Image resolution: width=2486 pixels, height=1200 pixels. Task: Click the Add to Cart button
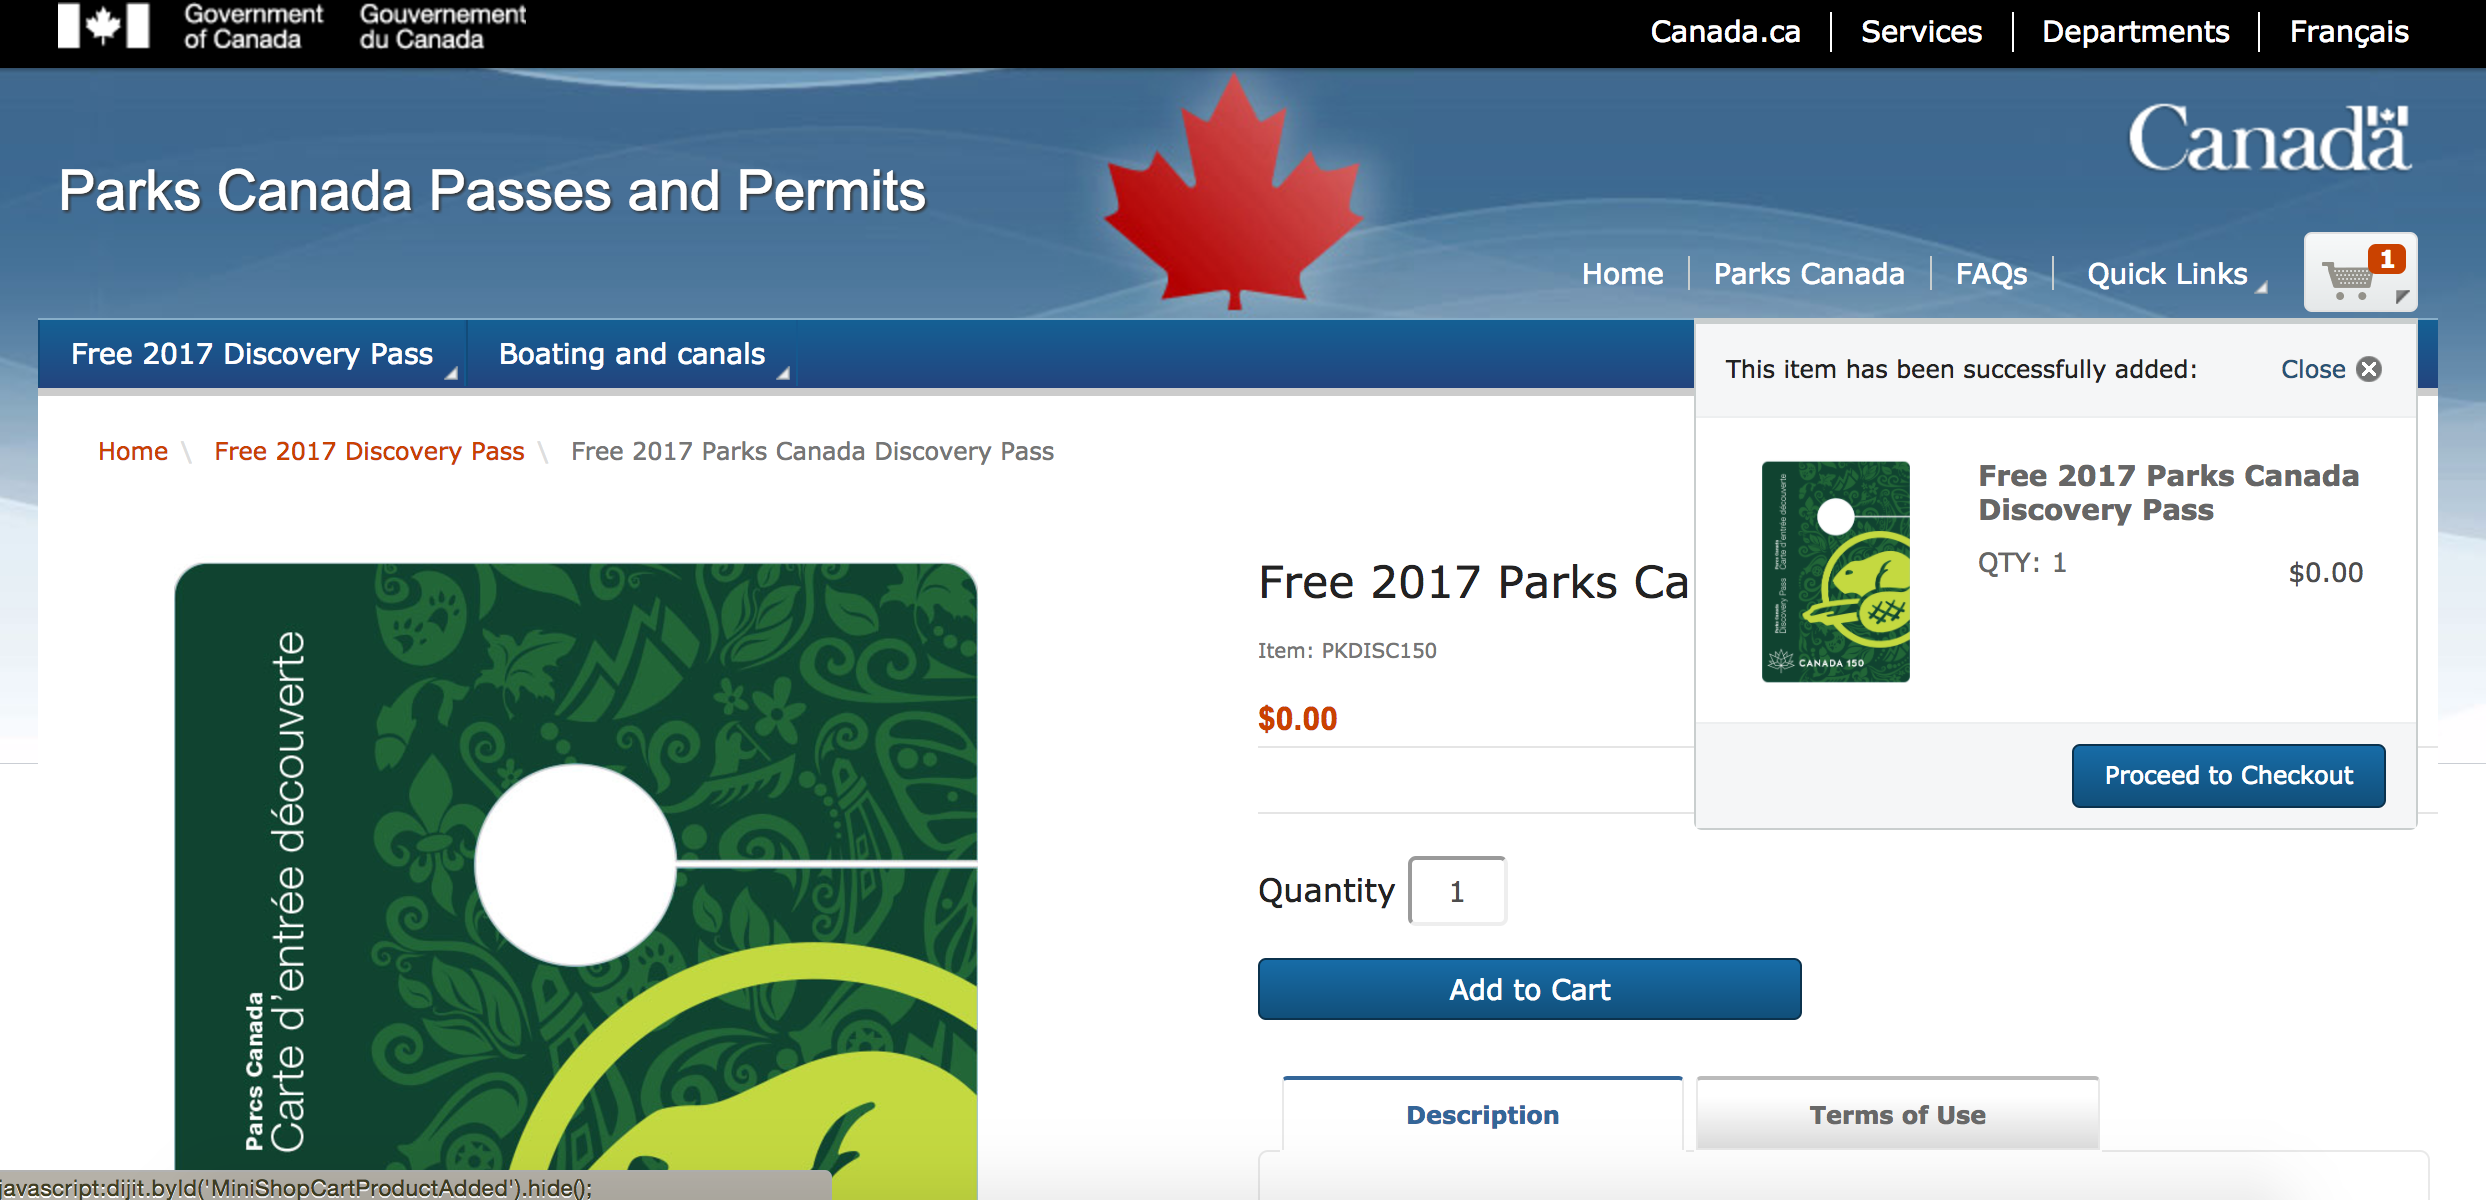pyautogui.click(x=1529, y=989)
